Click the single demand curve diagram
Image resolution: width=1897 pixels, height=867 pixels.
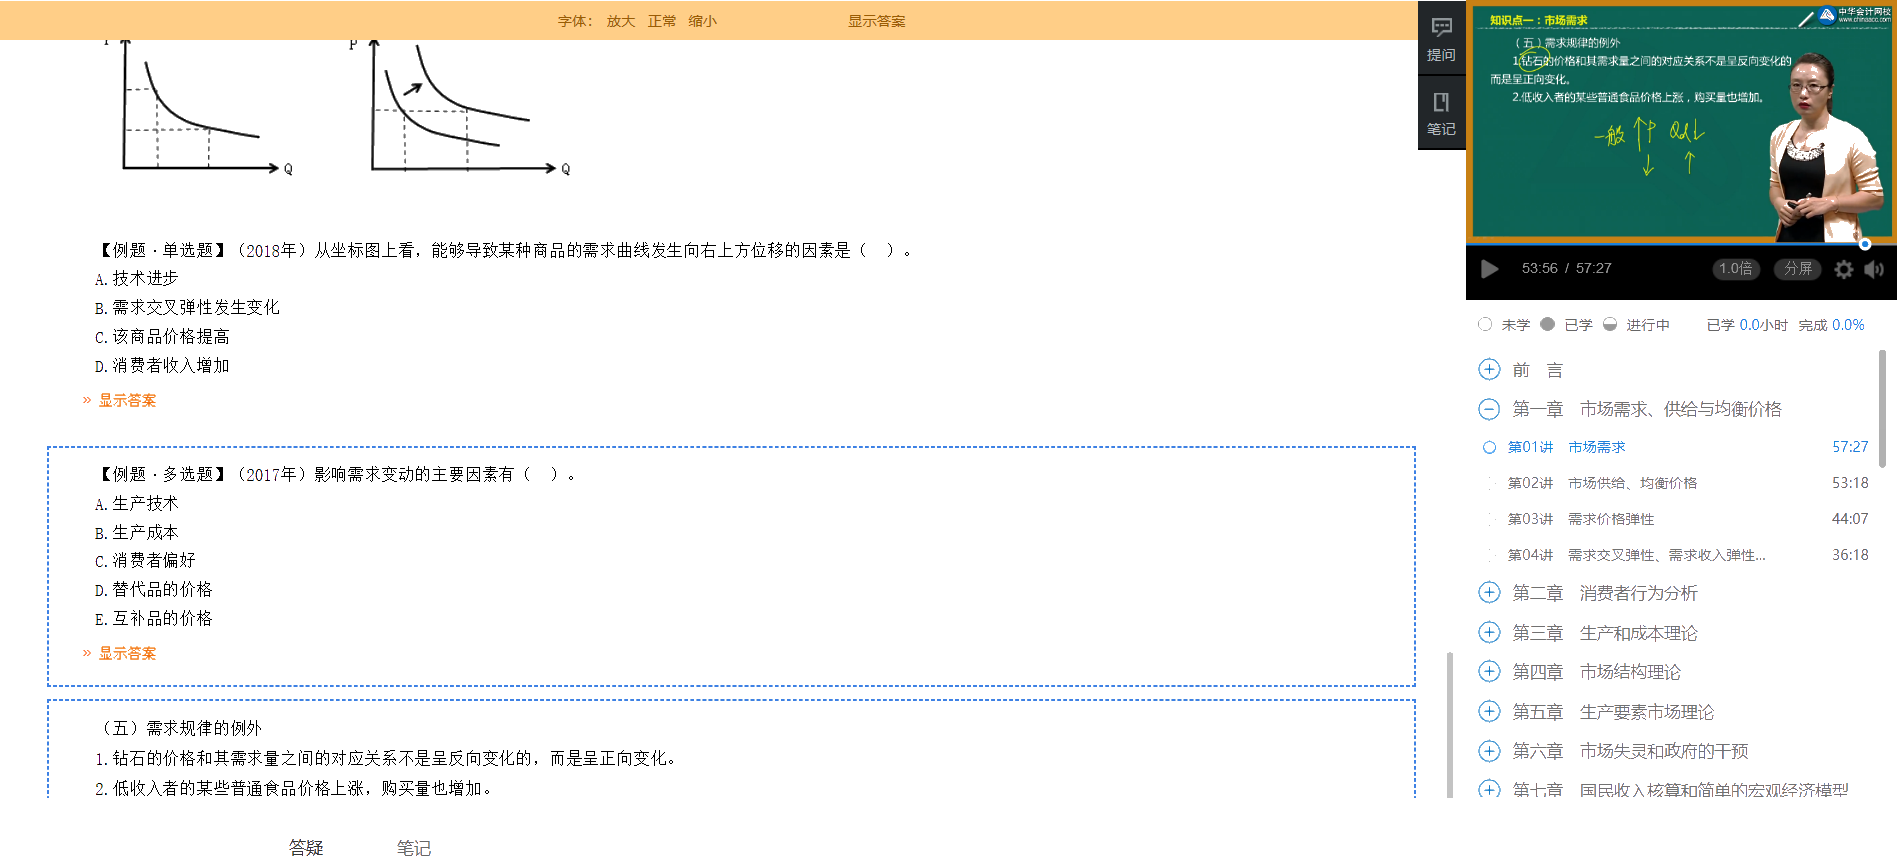click(196, 108)
